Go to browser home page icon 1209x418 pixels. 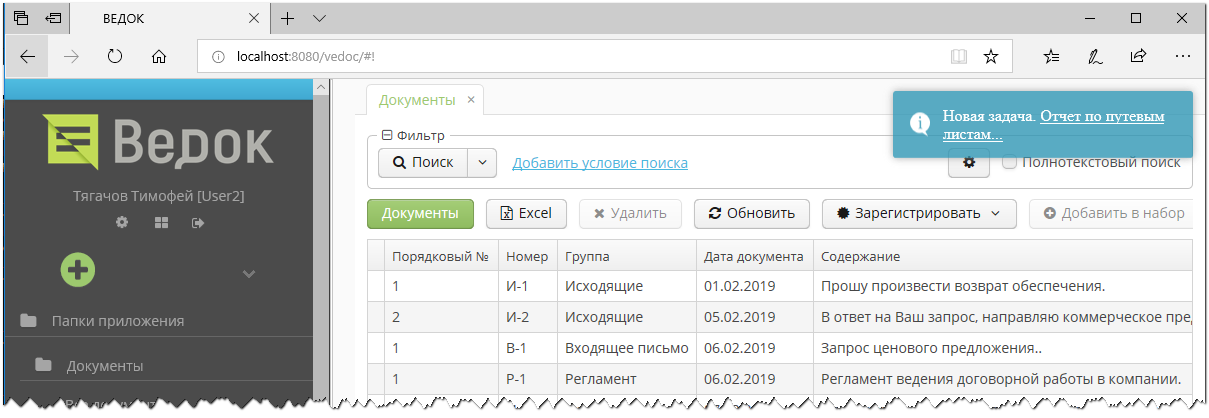click(x=158, y=57)
